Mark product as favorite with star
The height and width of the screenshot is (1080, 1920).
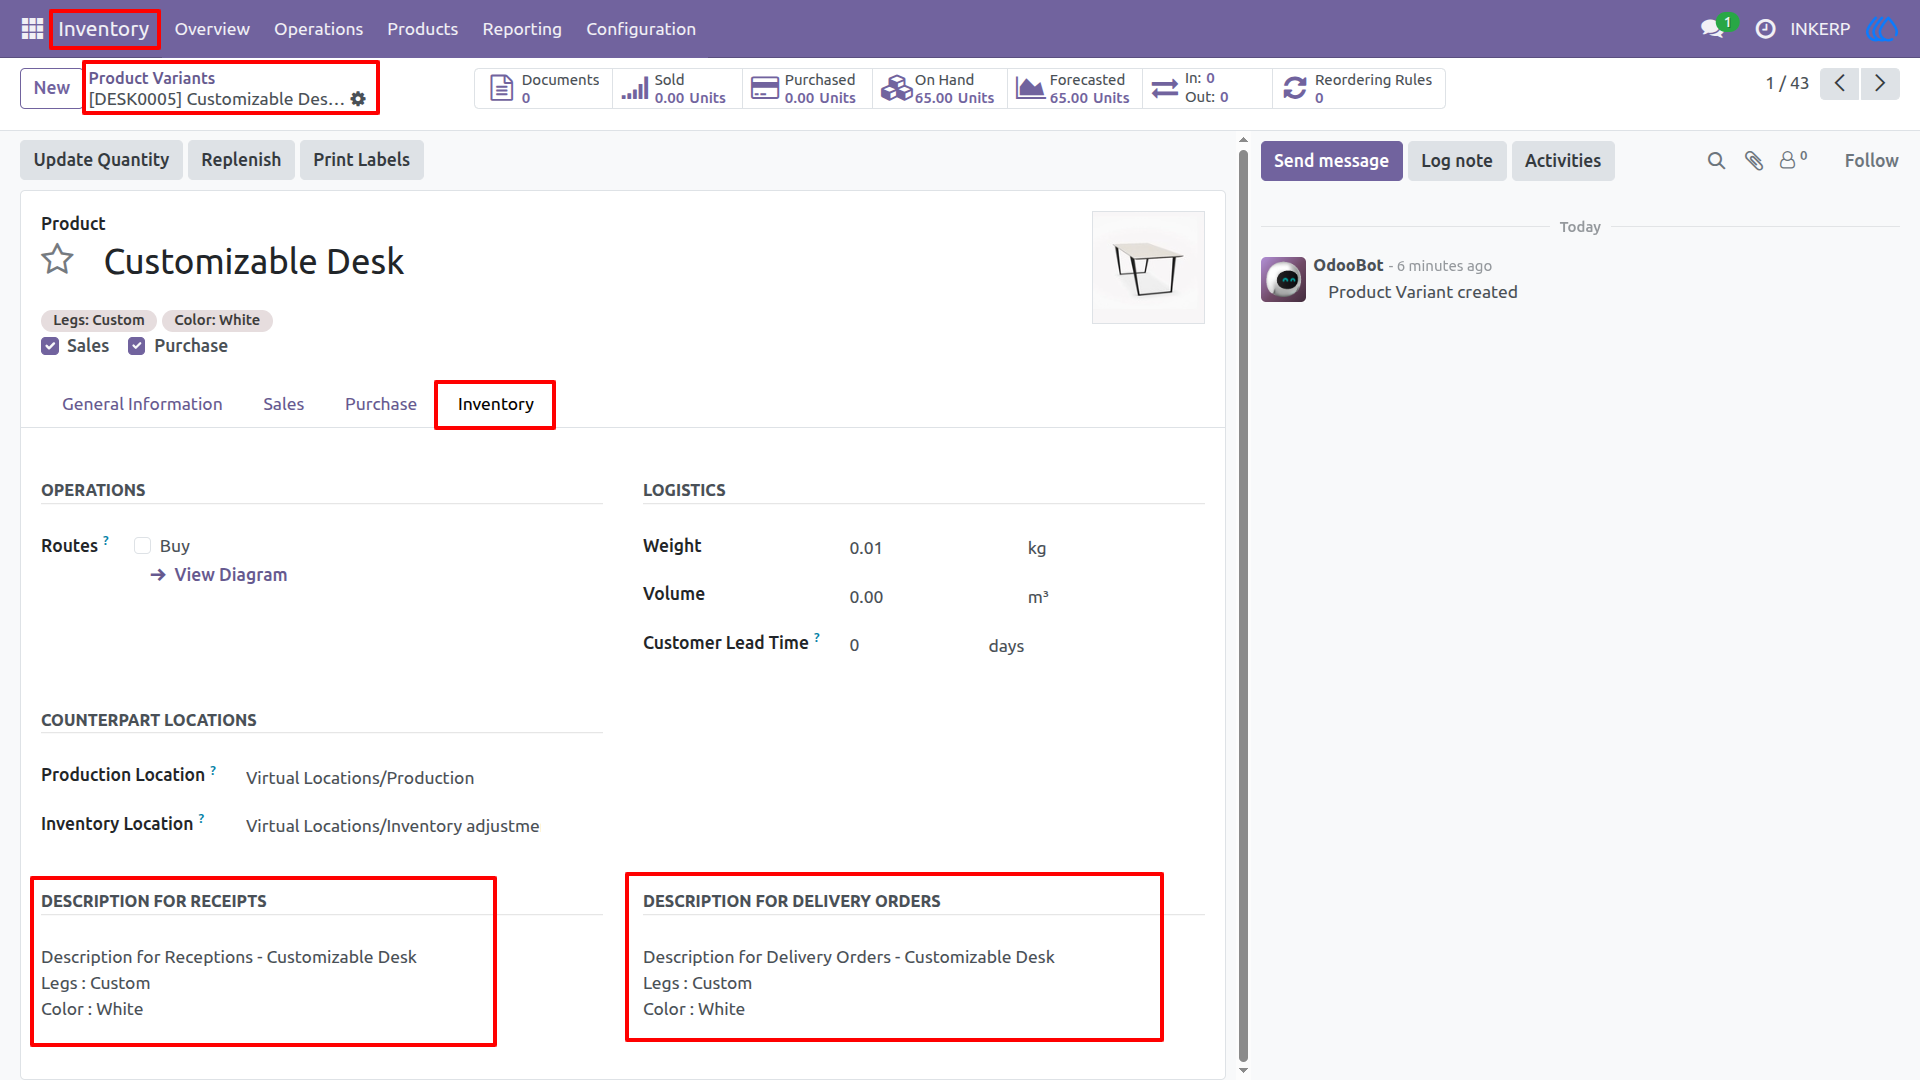(x=58, y=260)
